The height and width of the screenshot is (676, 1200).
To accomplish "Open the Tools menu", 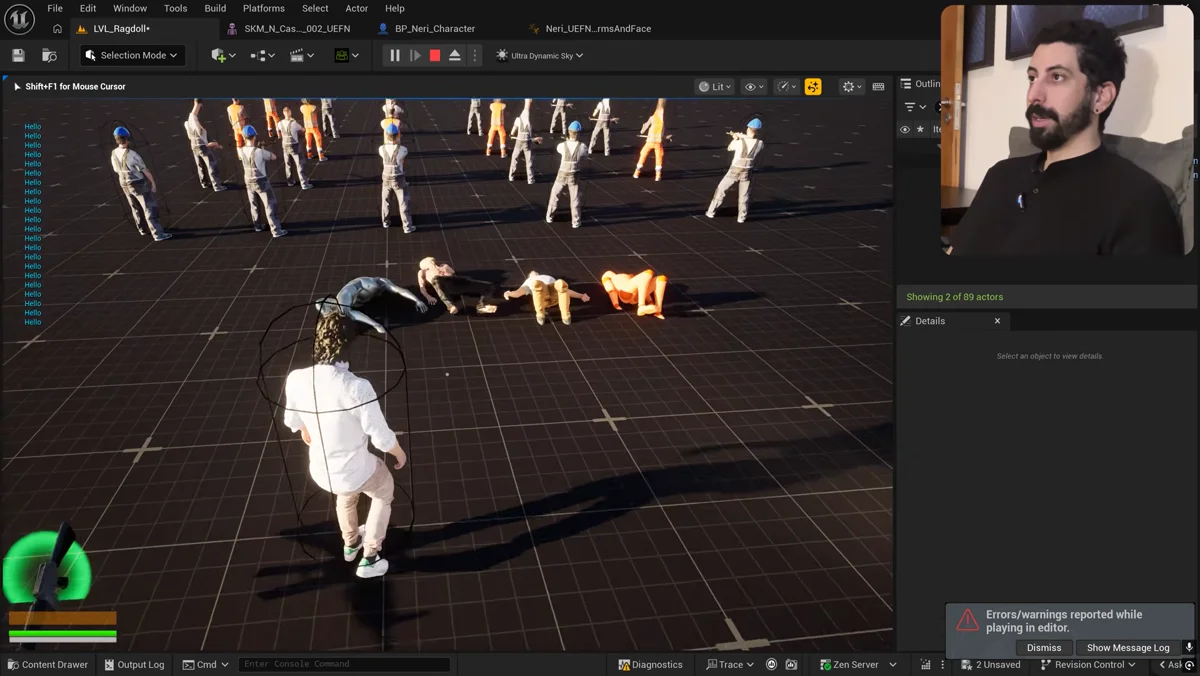I will coord(175,8).
